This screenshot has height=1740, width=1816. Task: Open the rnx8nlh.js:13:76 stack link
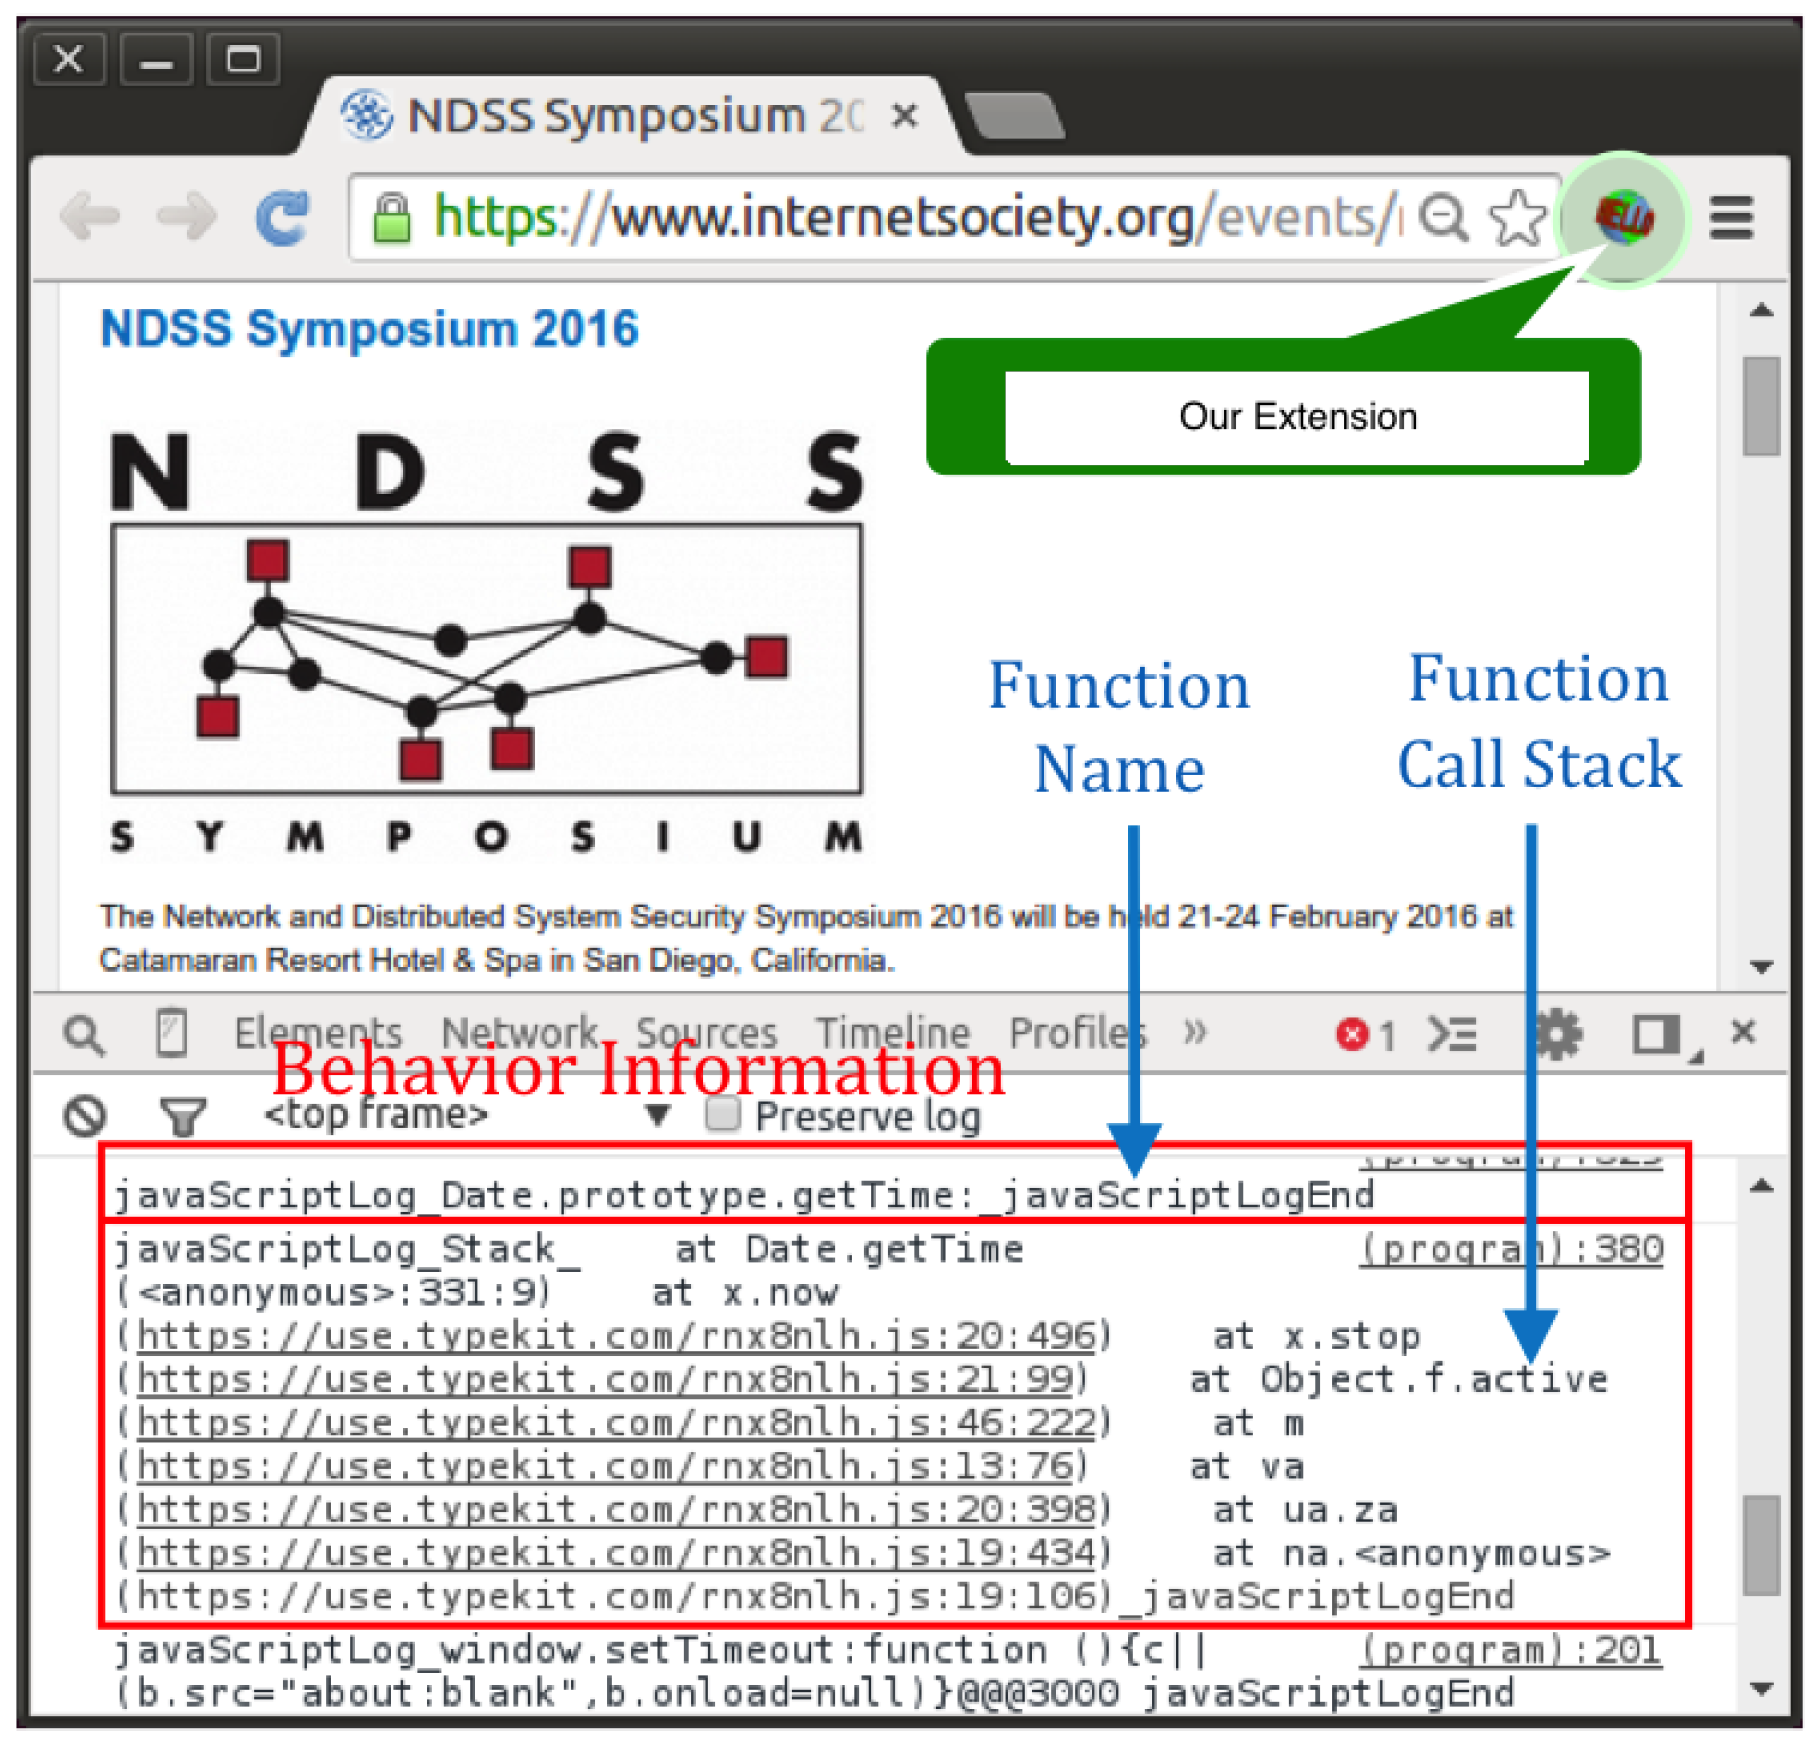tap(605, 1466)
